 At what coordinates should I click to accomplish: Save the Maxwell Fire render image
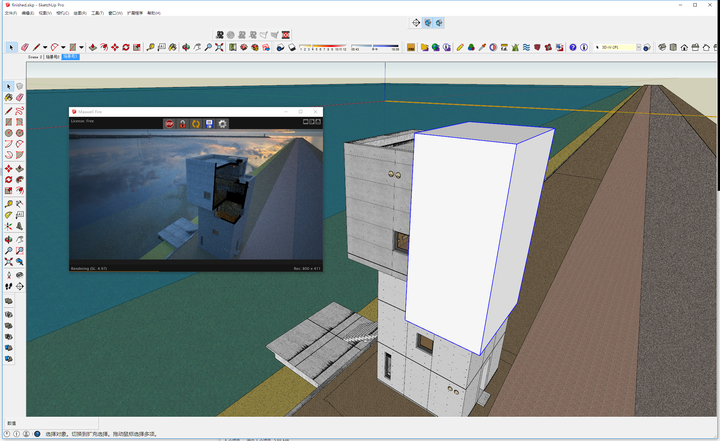point(209,124)
